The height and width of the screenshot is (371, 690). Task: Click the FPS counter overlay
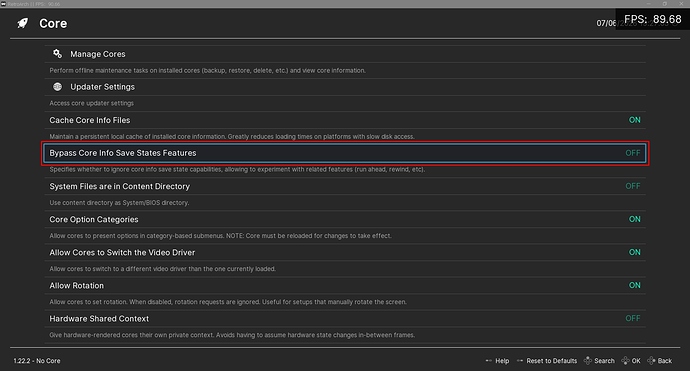tap(653, 19)
